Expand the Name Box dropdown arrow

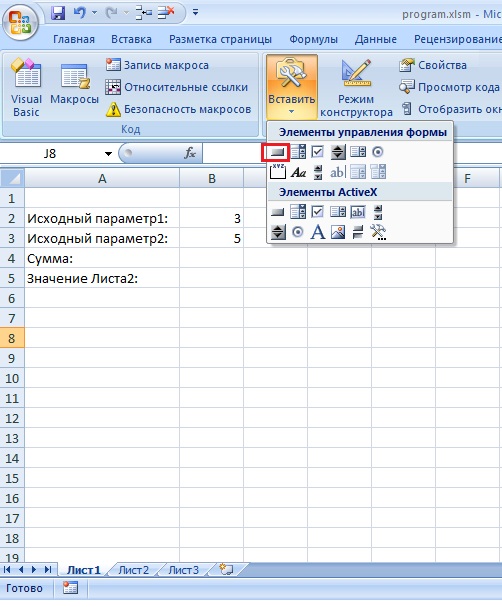point(108,154)
